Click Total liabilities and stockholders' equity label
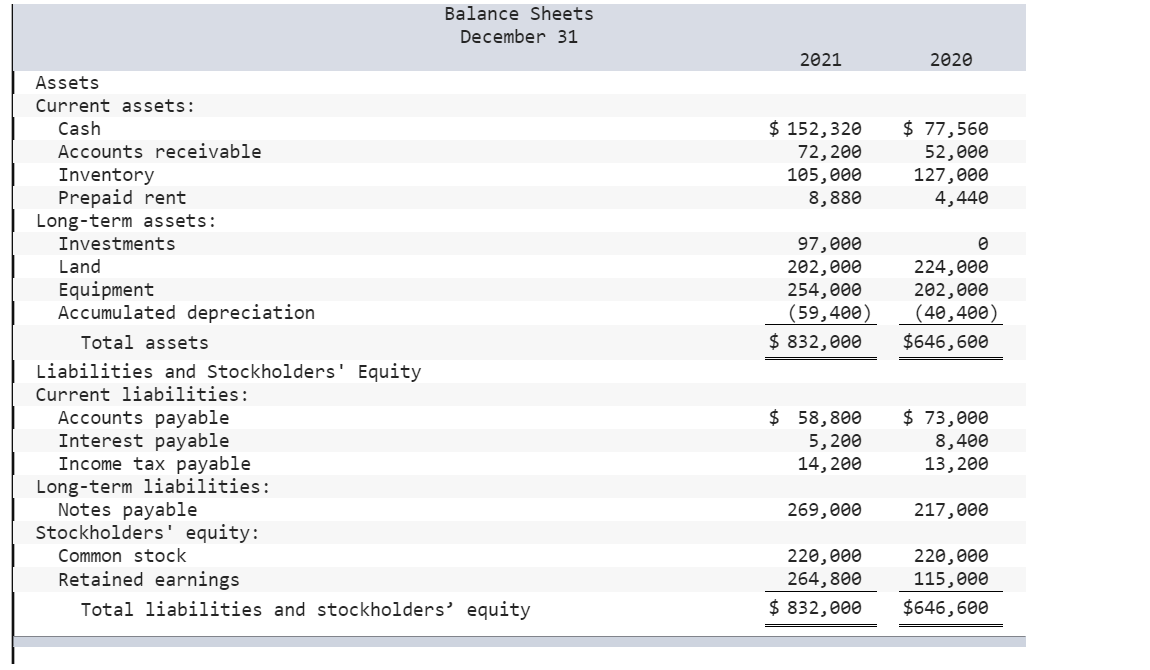The height and width of the screenshot is (670, 1150). coord(305,610)
